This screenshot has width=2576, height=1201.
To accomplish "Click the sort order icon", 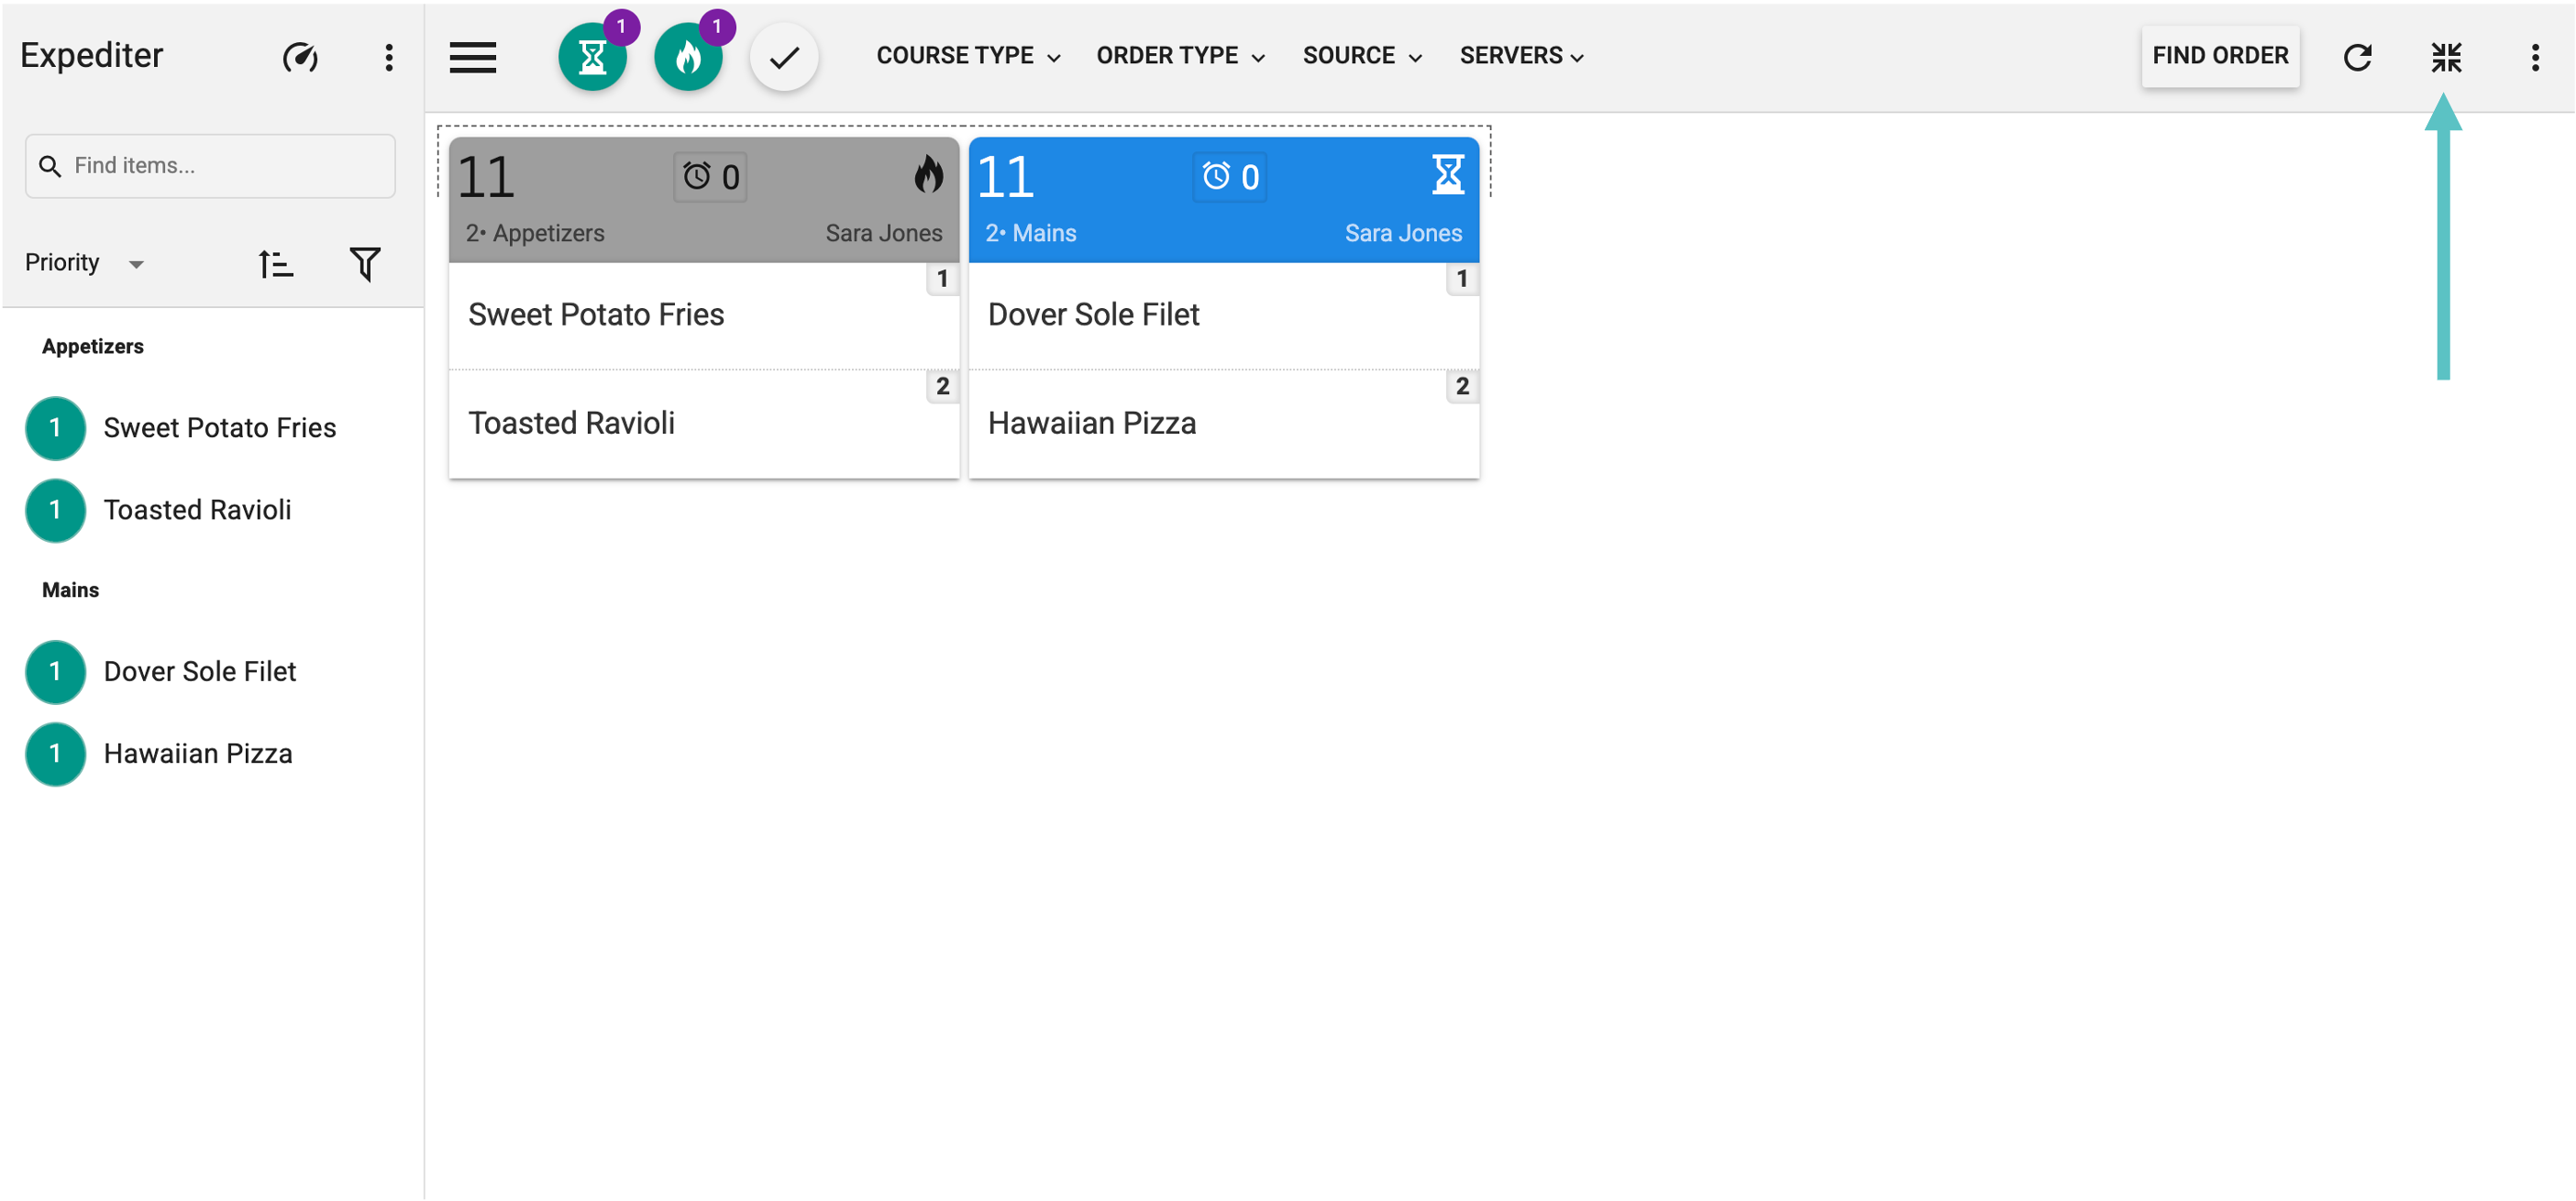I will click(275, 264).
